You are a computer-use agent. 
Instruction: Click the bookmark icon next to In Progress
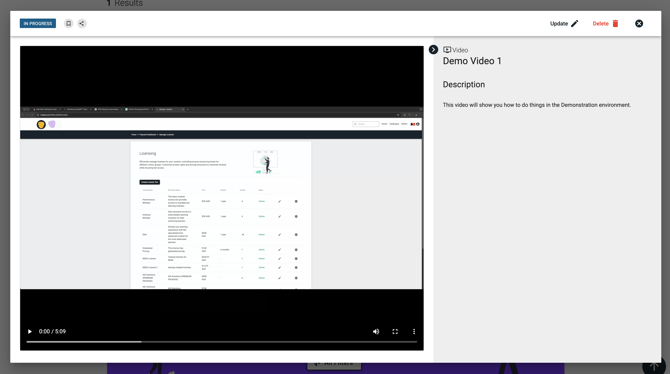point(68,24)
